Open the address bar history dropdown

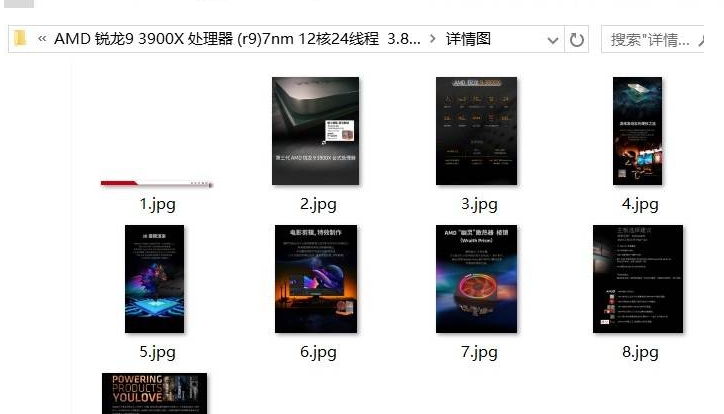point(552,40)
